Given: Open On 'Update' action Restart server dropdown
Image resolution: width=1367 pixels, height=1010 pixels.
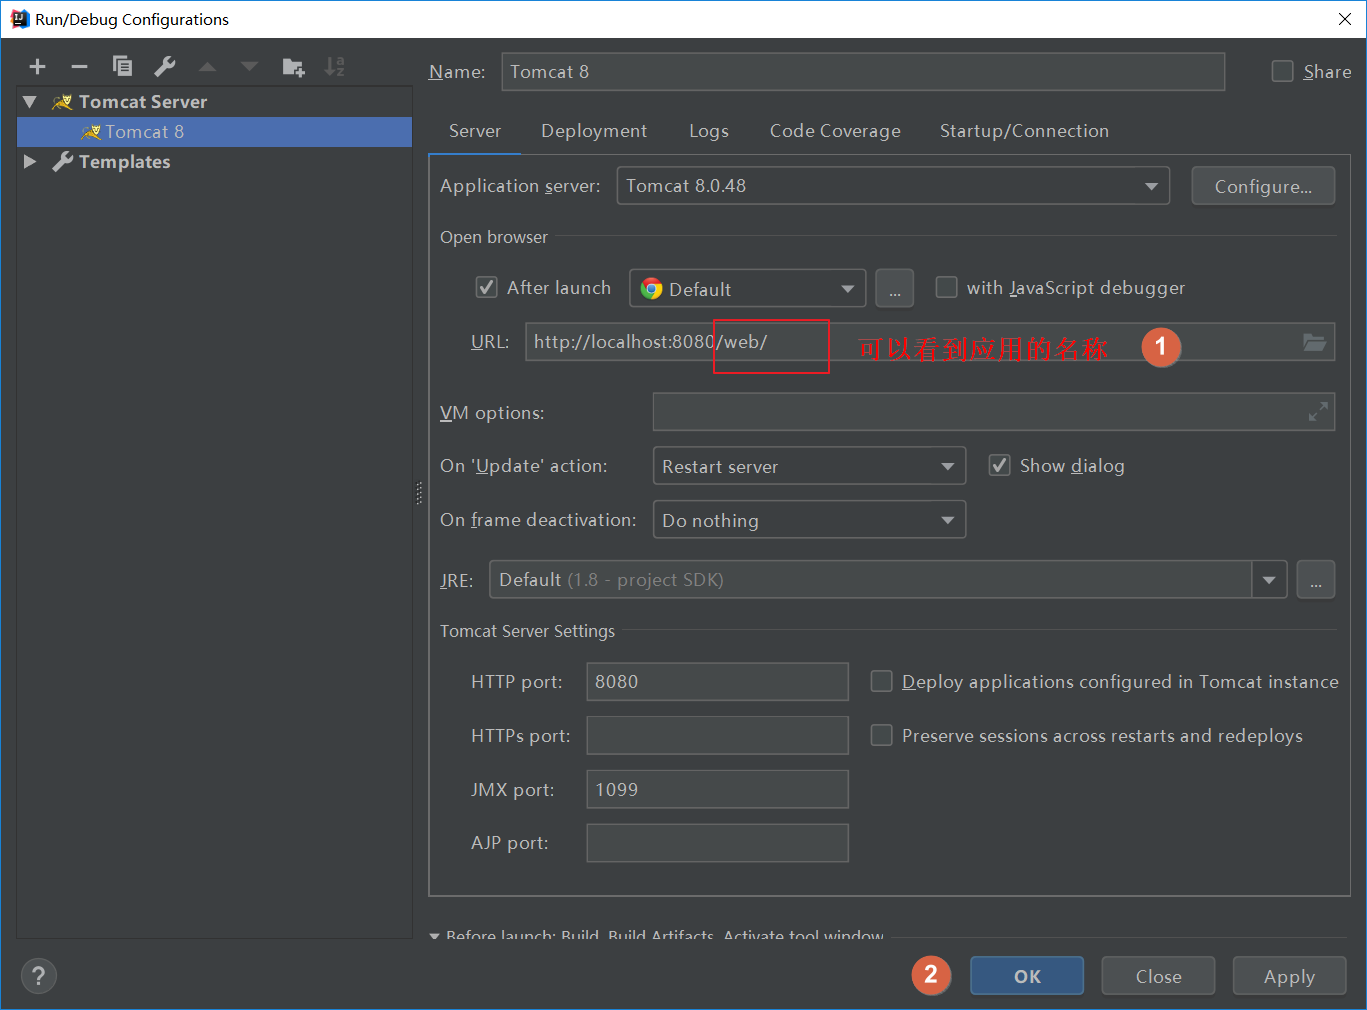Looking at the screenshot, I should tap(809, 466).
